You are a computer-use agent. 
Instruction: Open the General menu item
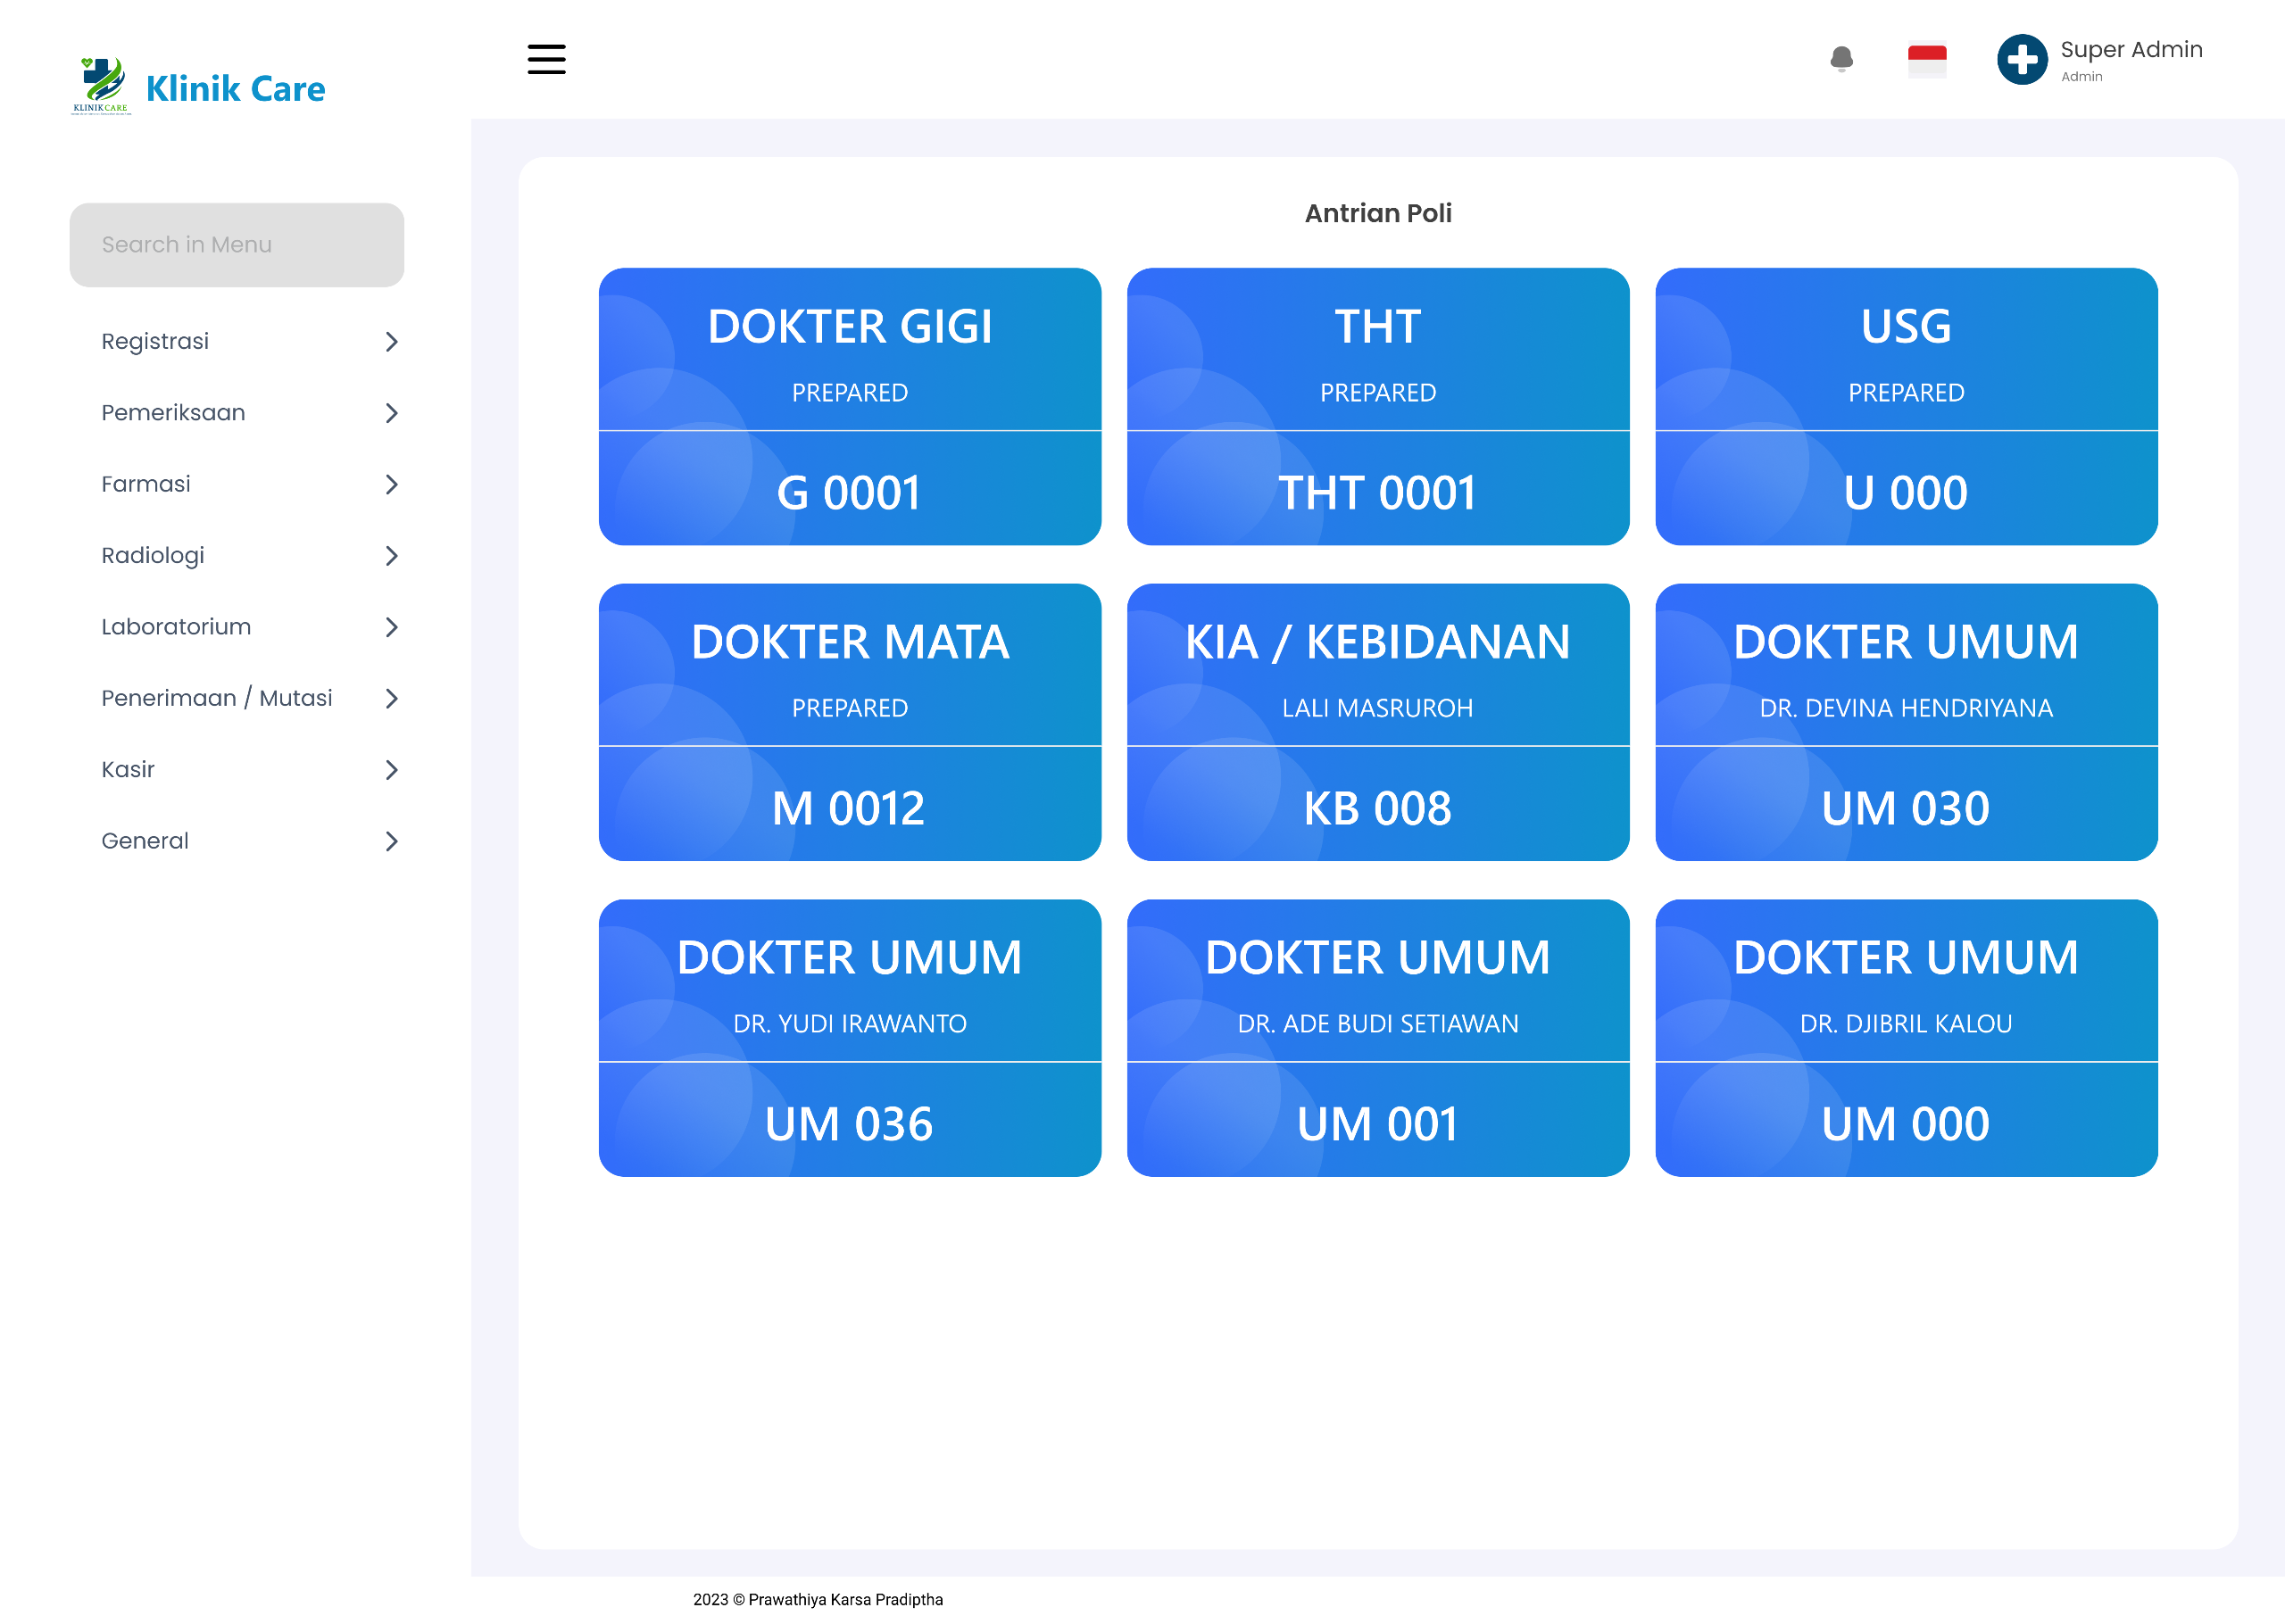[x=145, y=841]
